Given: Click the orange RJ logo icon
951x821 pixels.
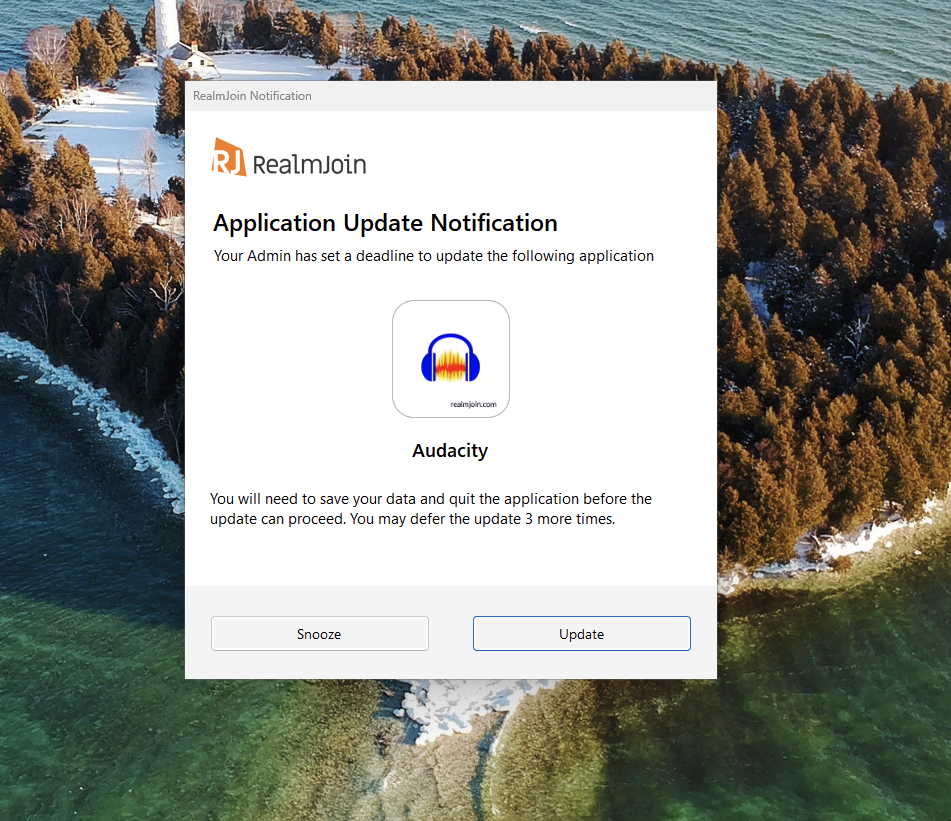Looking at the screenshot, I should pyautogui.click(x=229, y=157).
